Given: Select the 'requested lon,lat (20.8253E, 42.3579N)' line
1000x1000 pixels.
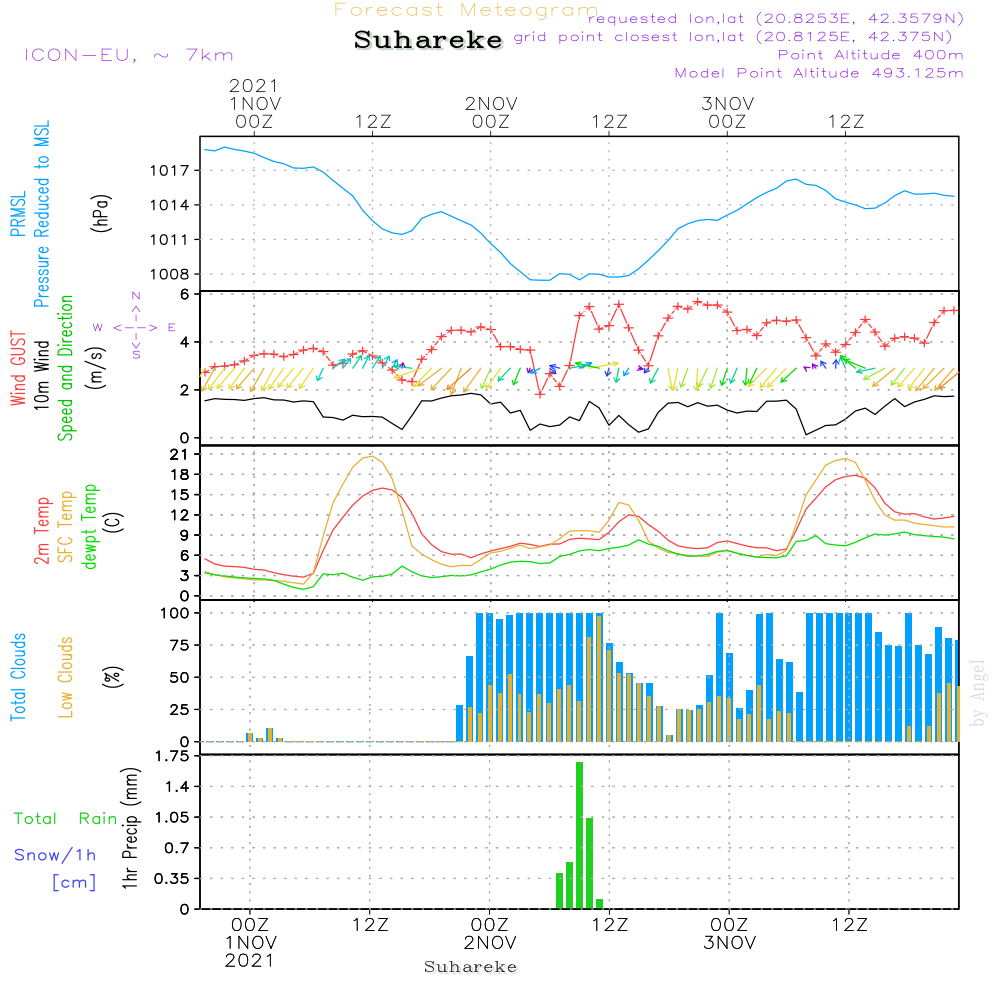Looking at the screenshot, I should point(776,18).
